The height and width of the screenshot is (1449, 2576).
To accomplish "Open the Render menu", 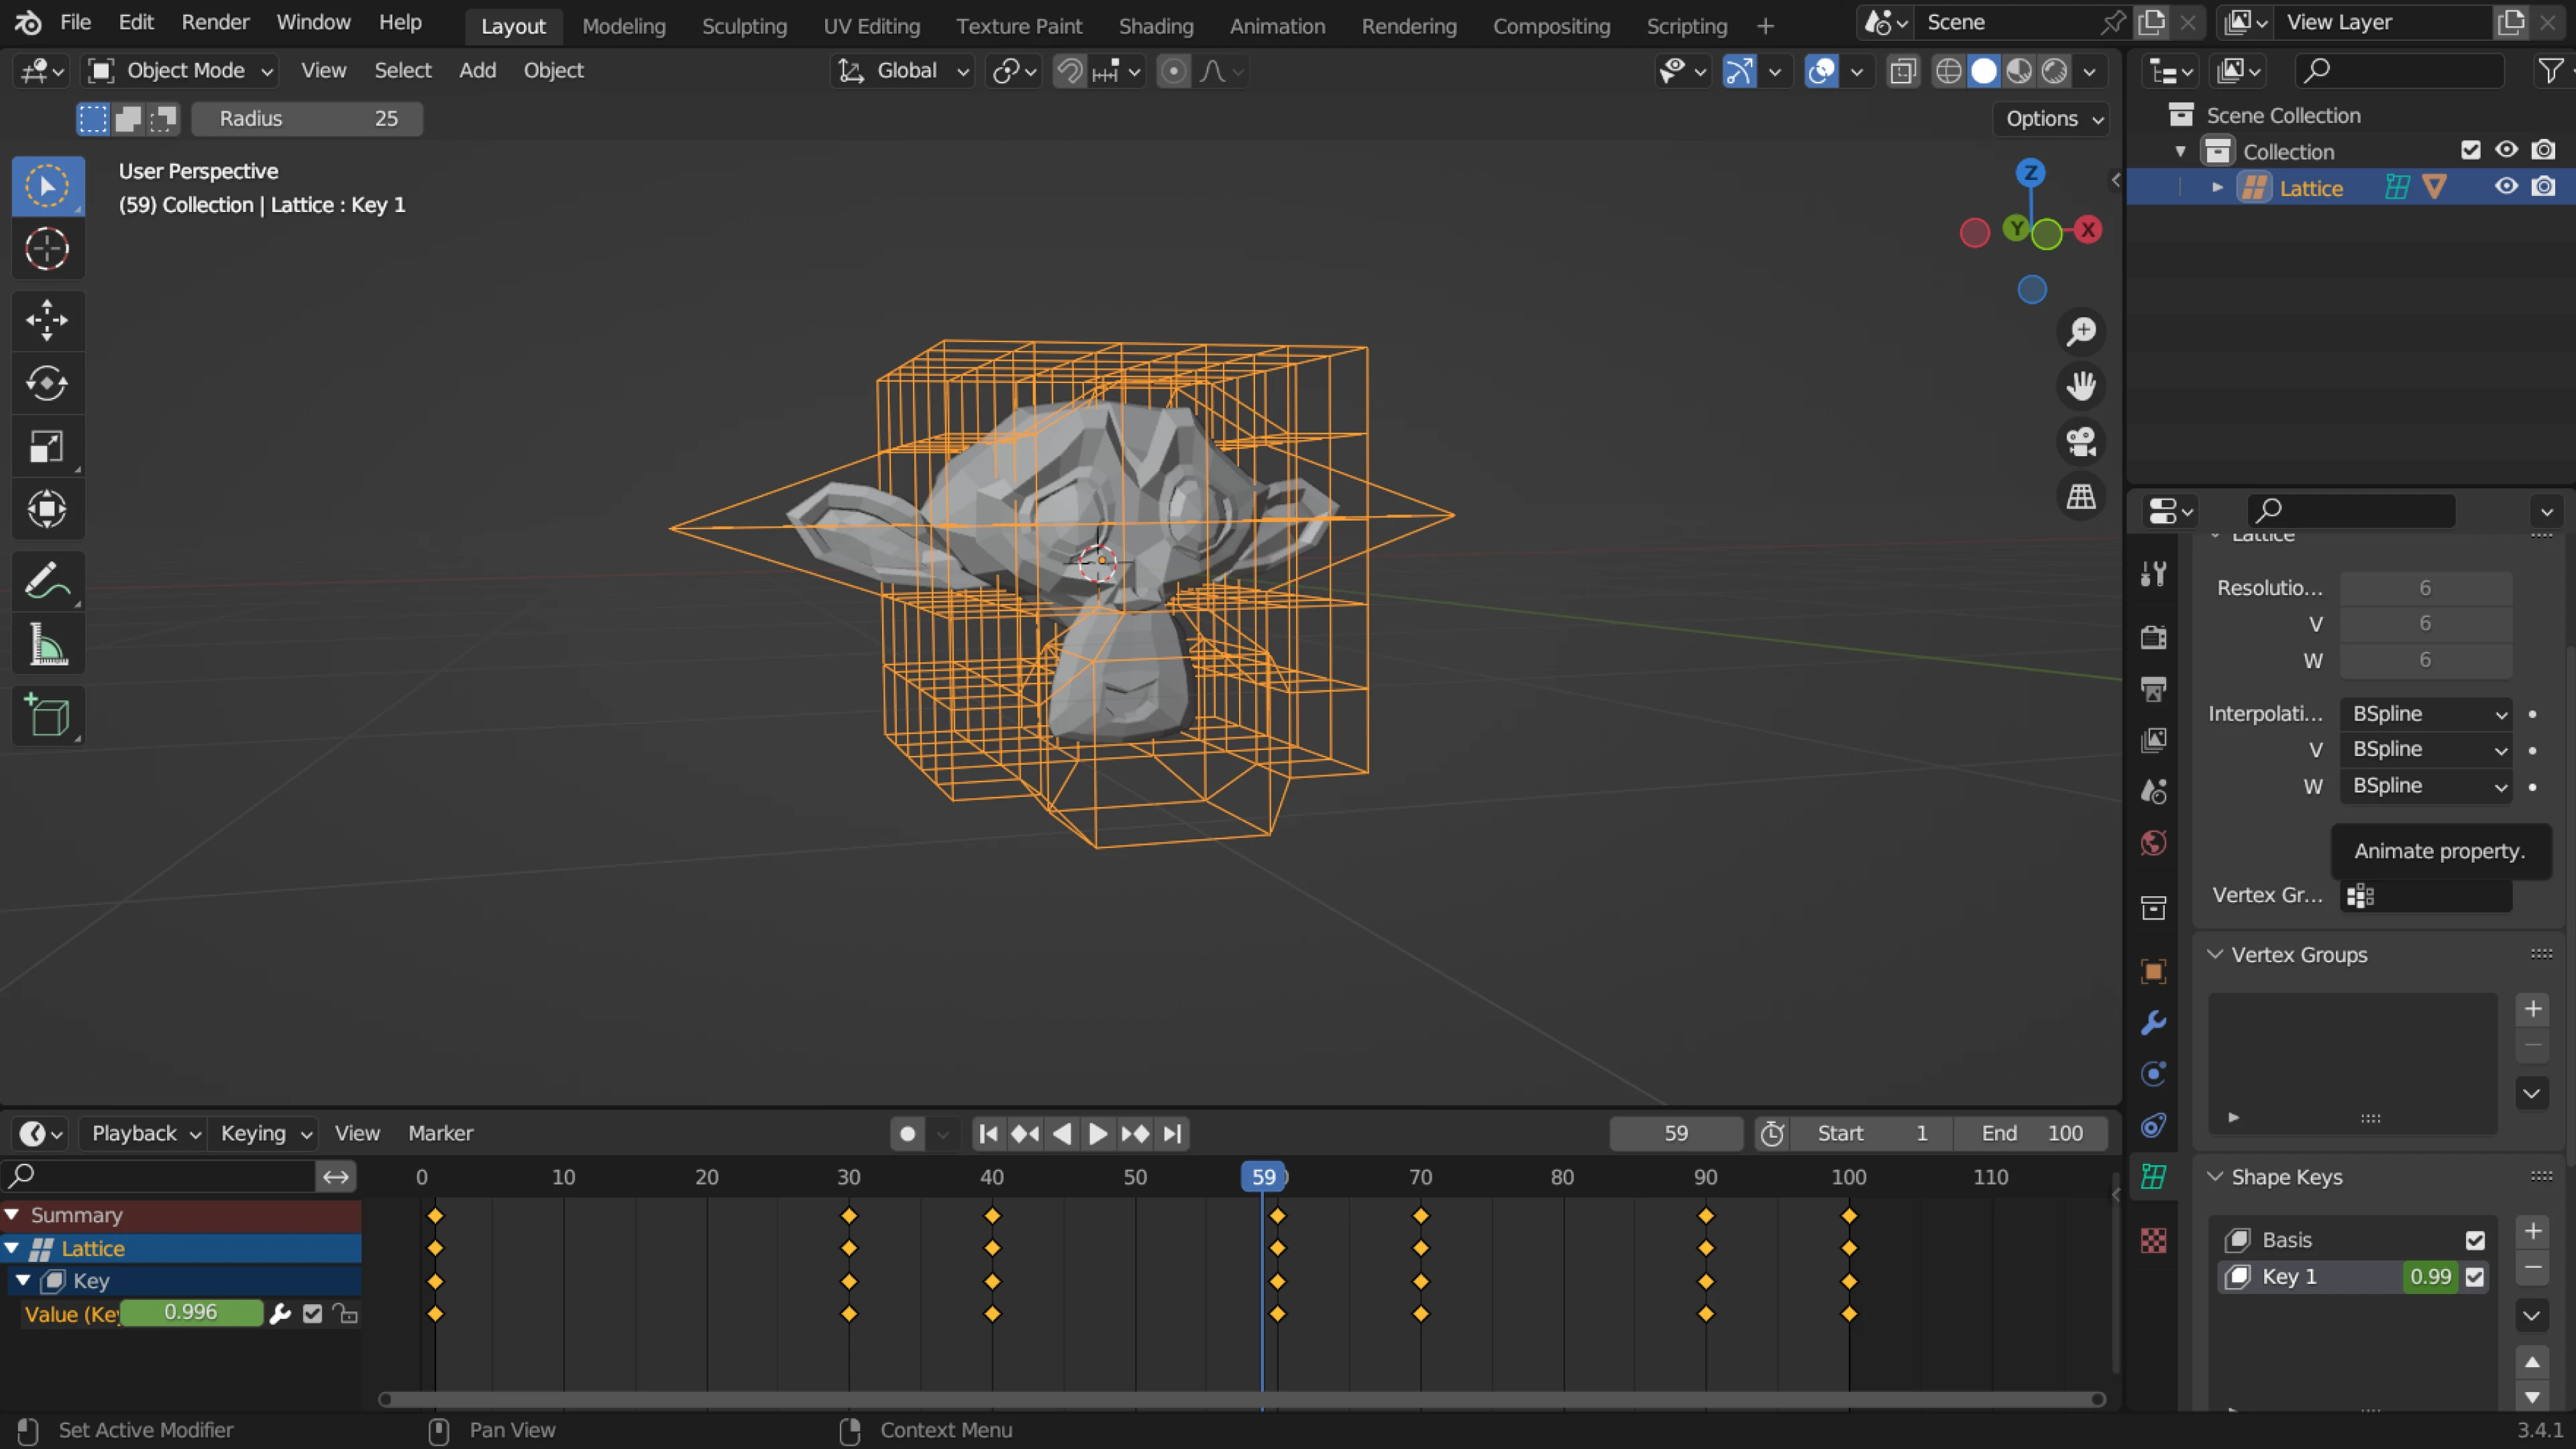I will [215, 22].
